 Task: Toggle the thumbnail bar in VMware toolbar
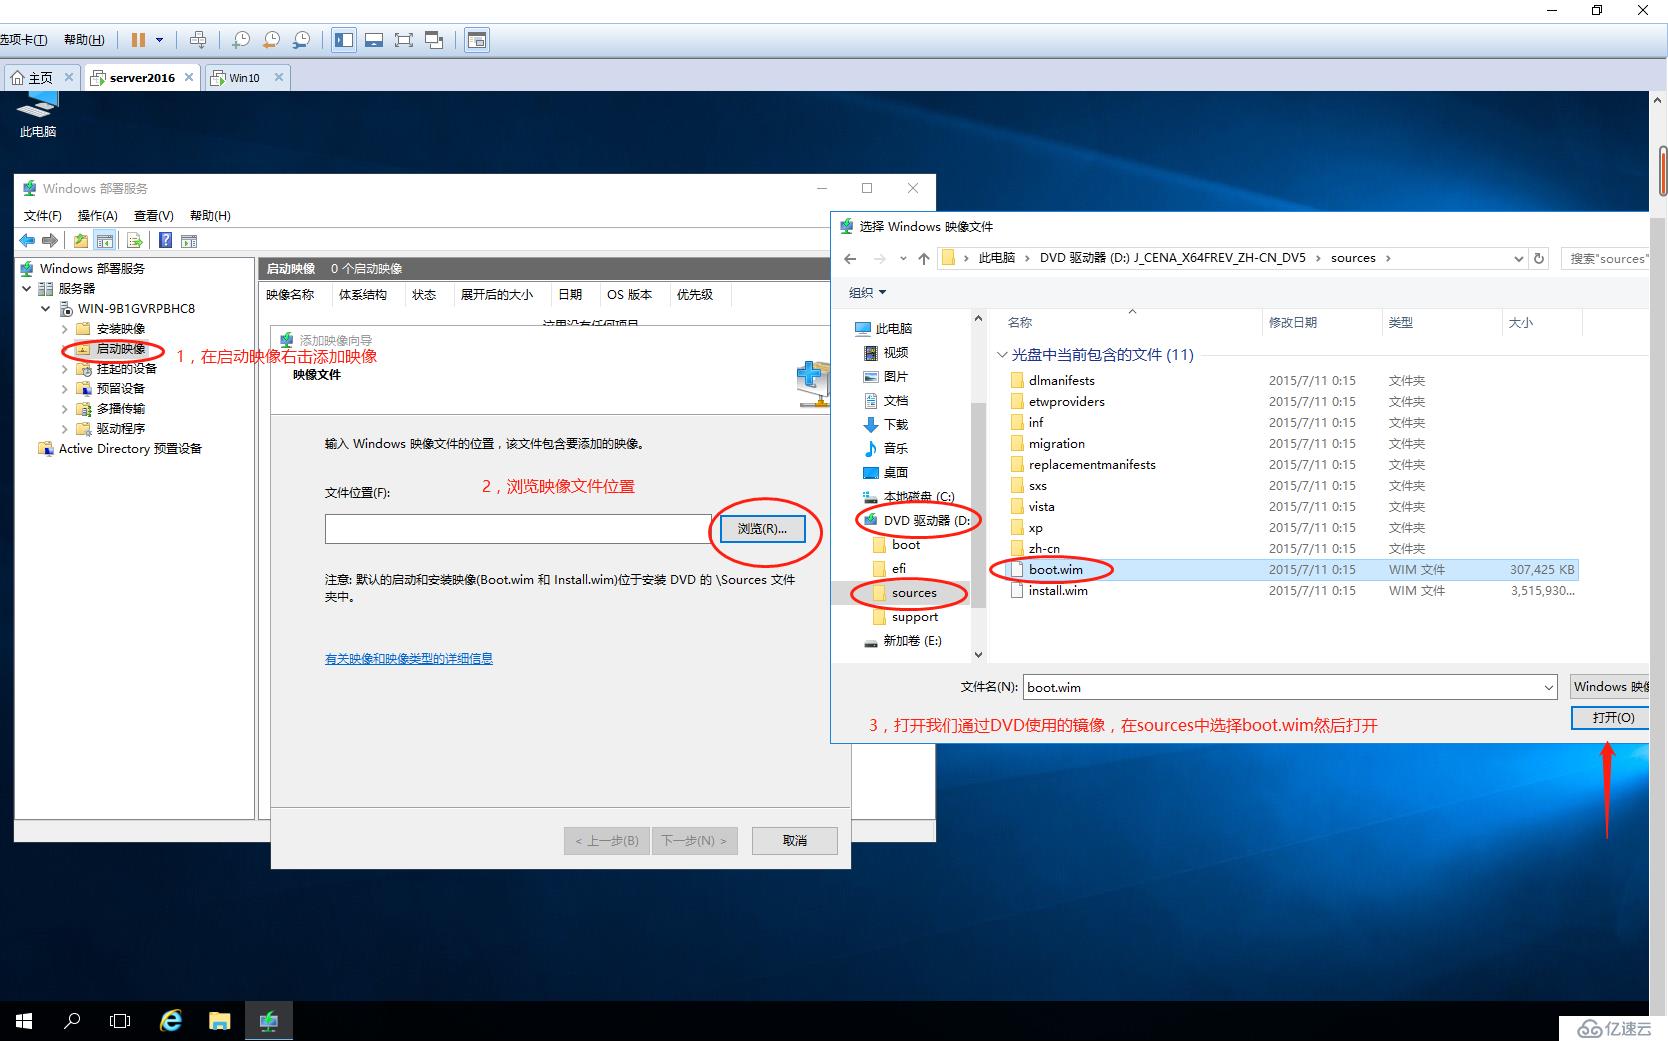[374, 40]
